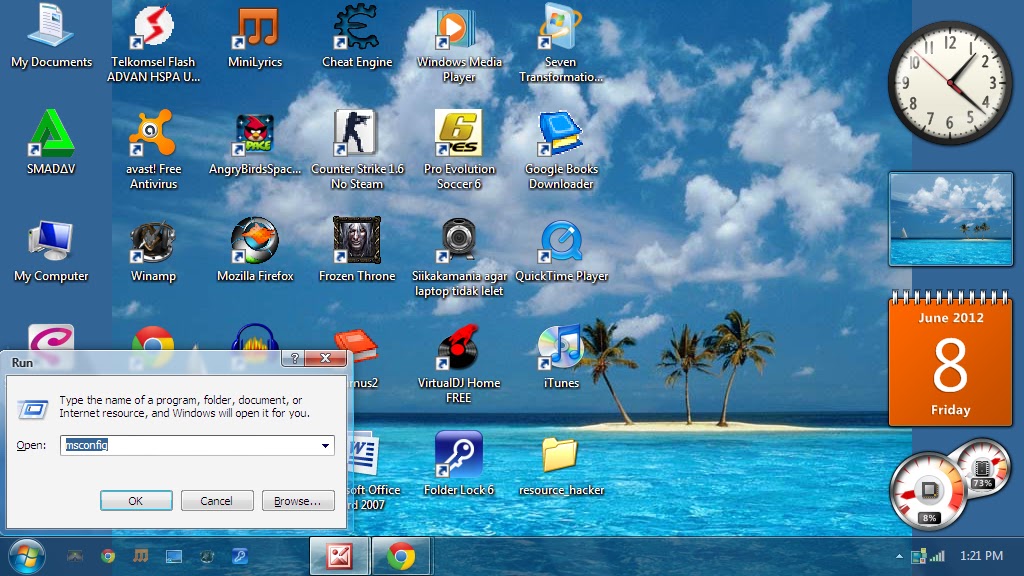1024x576 pixels.
Task: Open resource_hacker folder
Action: point(561,465)
